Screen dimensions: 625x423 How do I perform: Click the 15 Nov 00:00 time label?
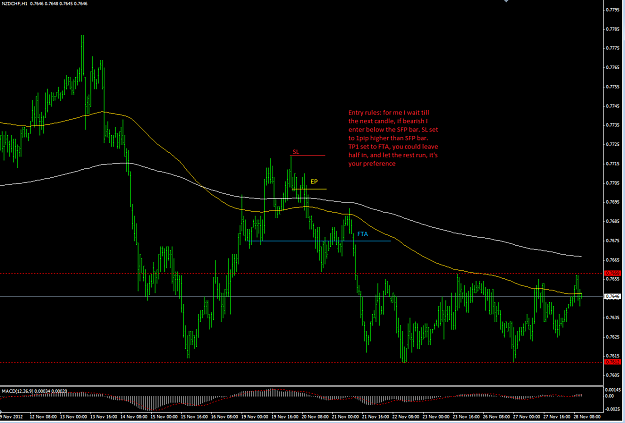point(163,417)
